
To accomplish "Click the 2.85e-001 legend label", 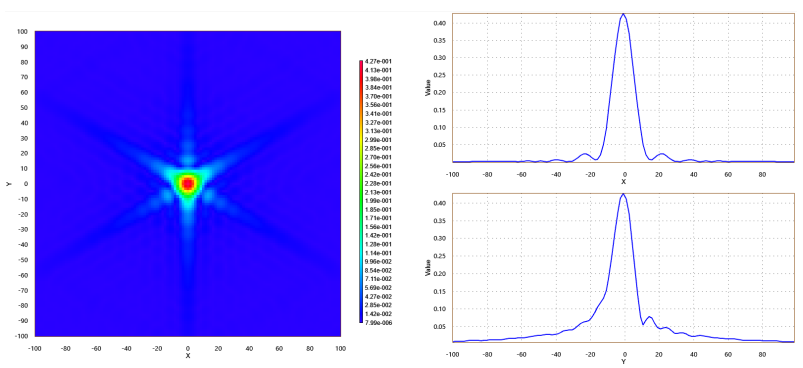I will tap(378, 148).
